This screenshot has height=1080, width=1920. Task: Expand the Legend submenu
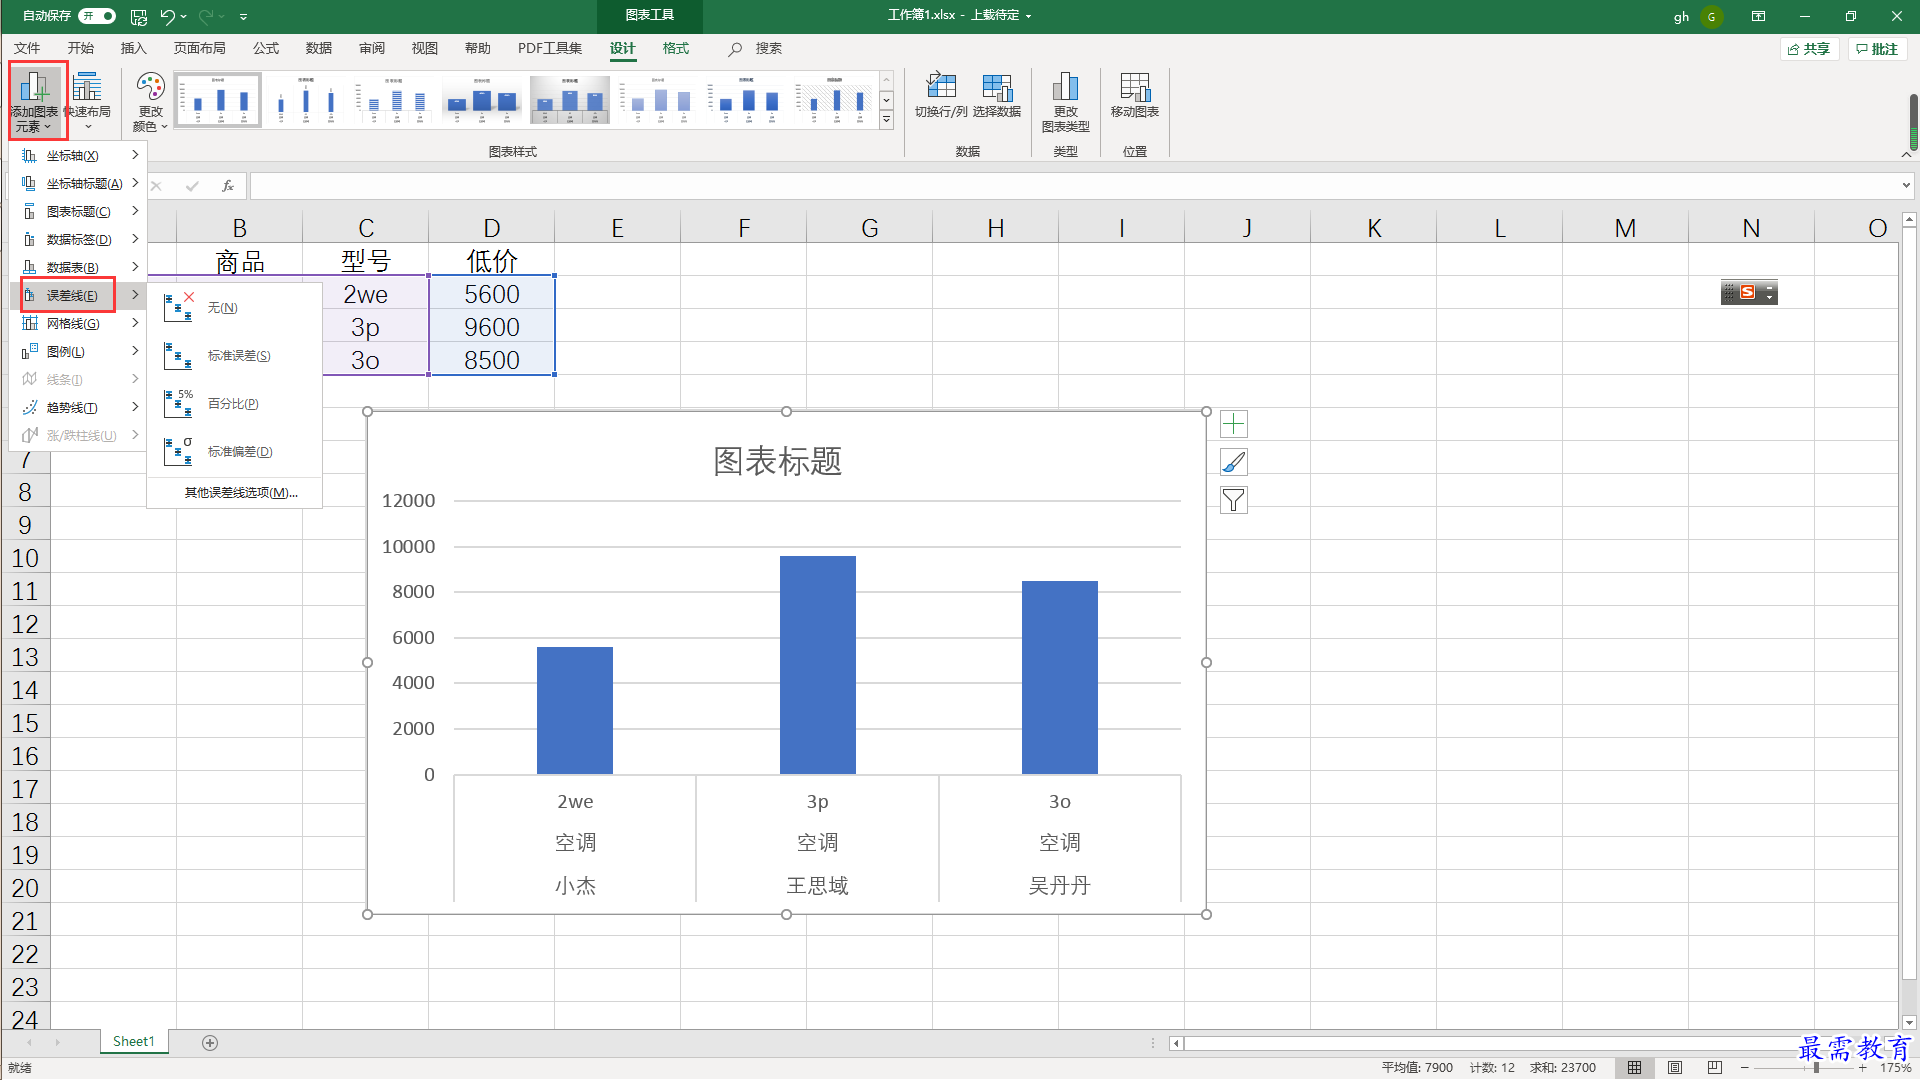pos(79,352)
